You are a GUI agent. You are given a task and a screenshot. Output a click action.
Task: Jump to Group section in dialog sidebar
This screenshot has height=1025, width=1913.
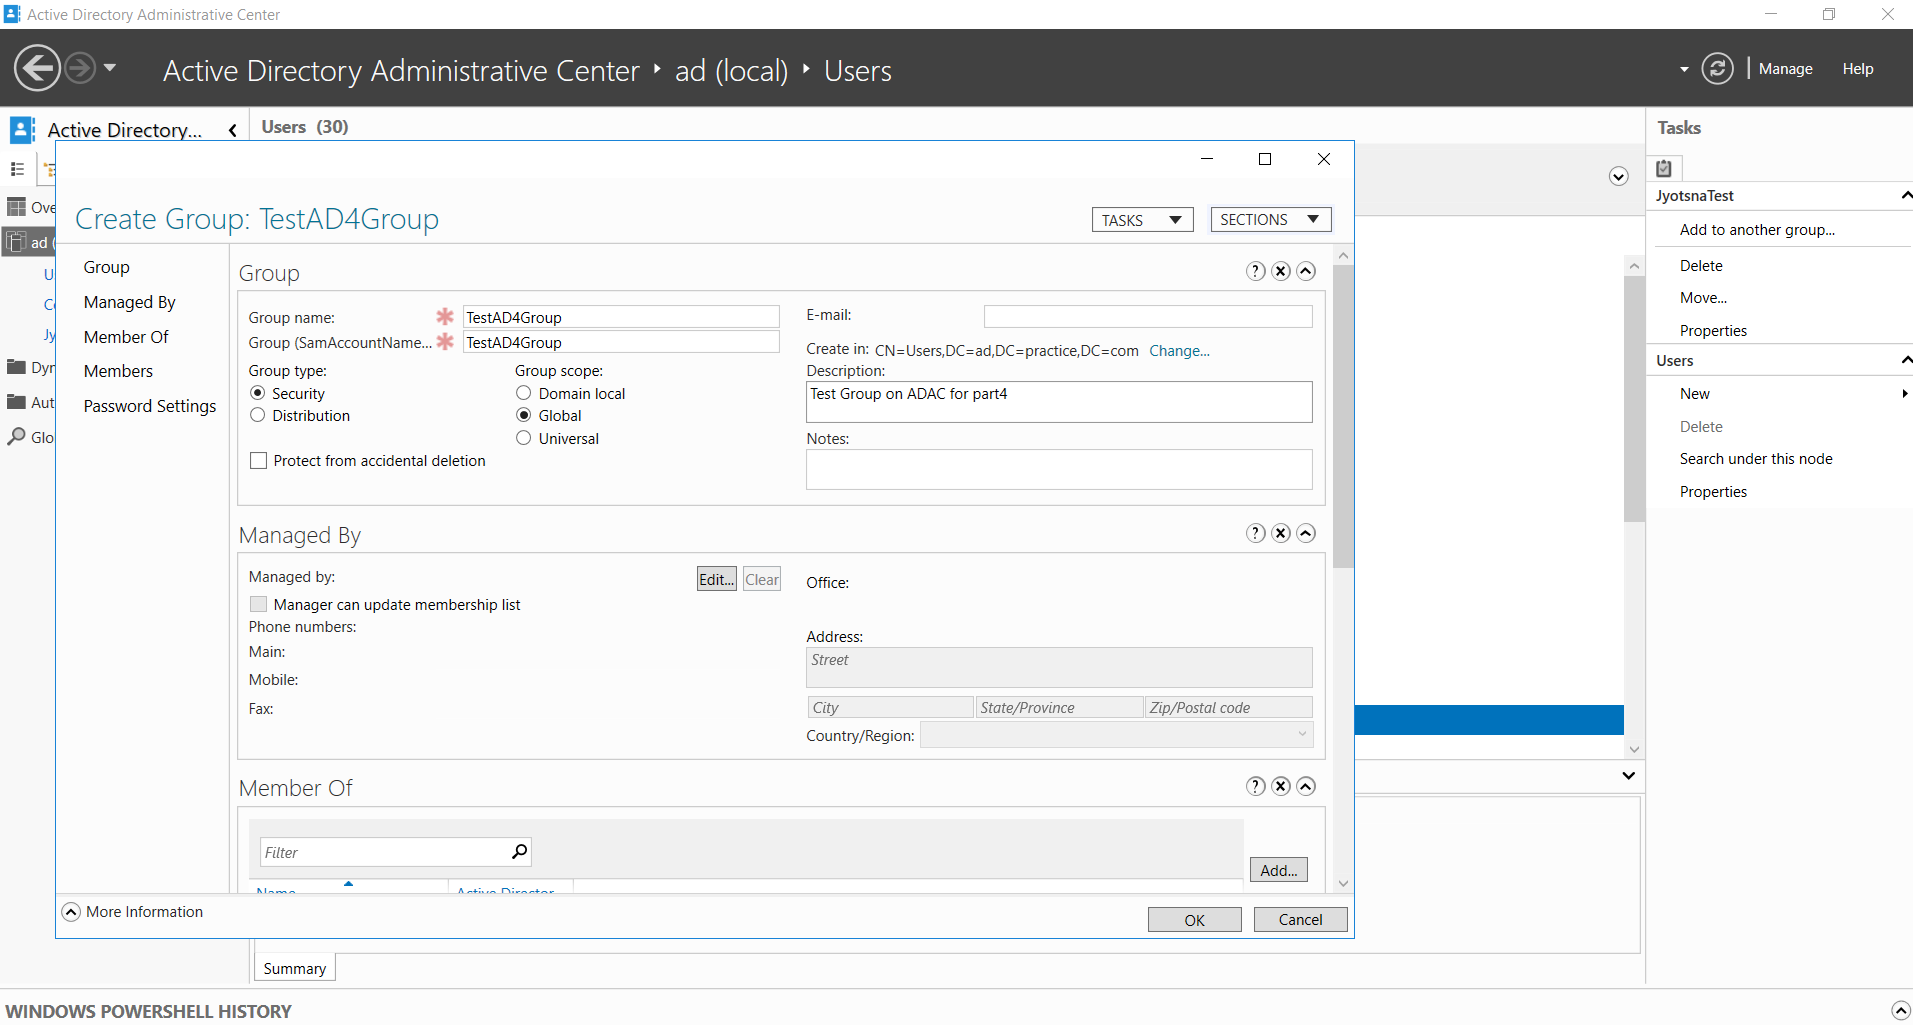tap(106, 267)
